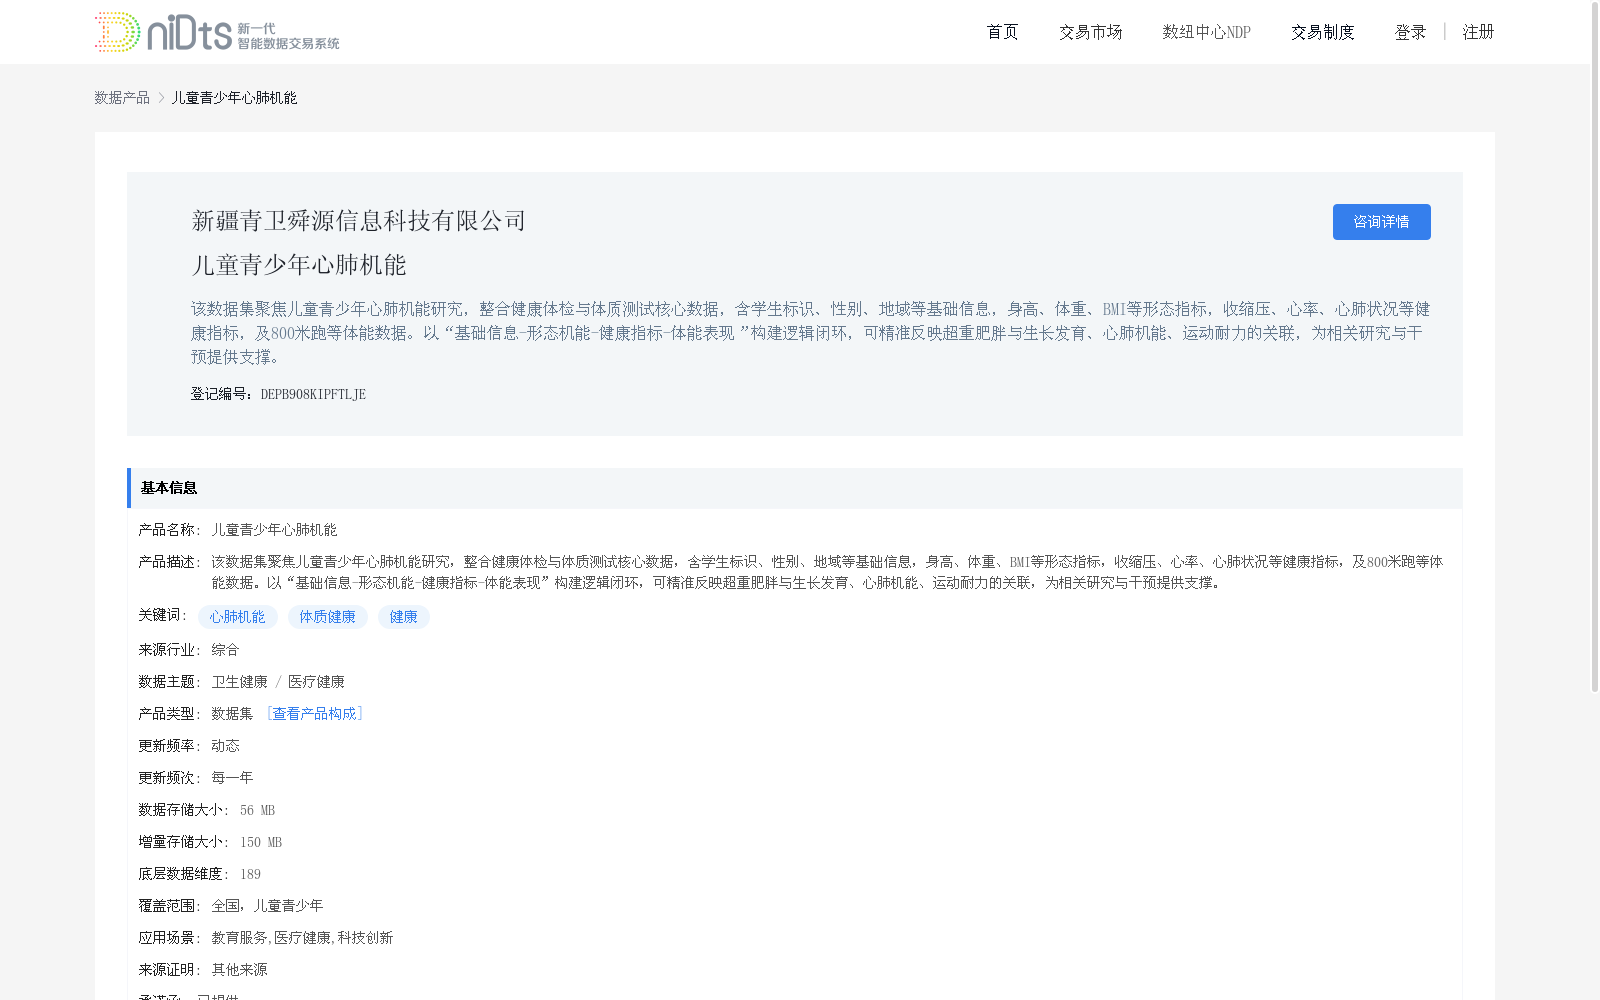Click the 基本信息 section header
1600x1000 pixels.
coord(795,488)
